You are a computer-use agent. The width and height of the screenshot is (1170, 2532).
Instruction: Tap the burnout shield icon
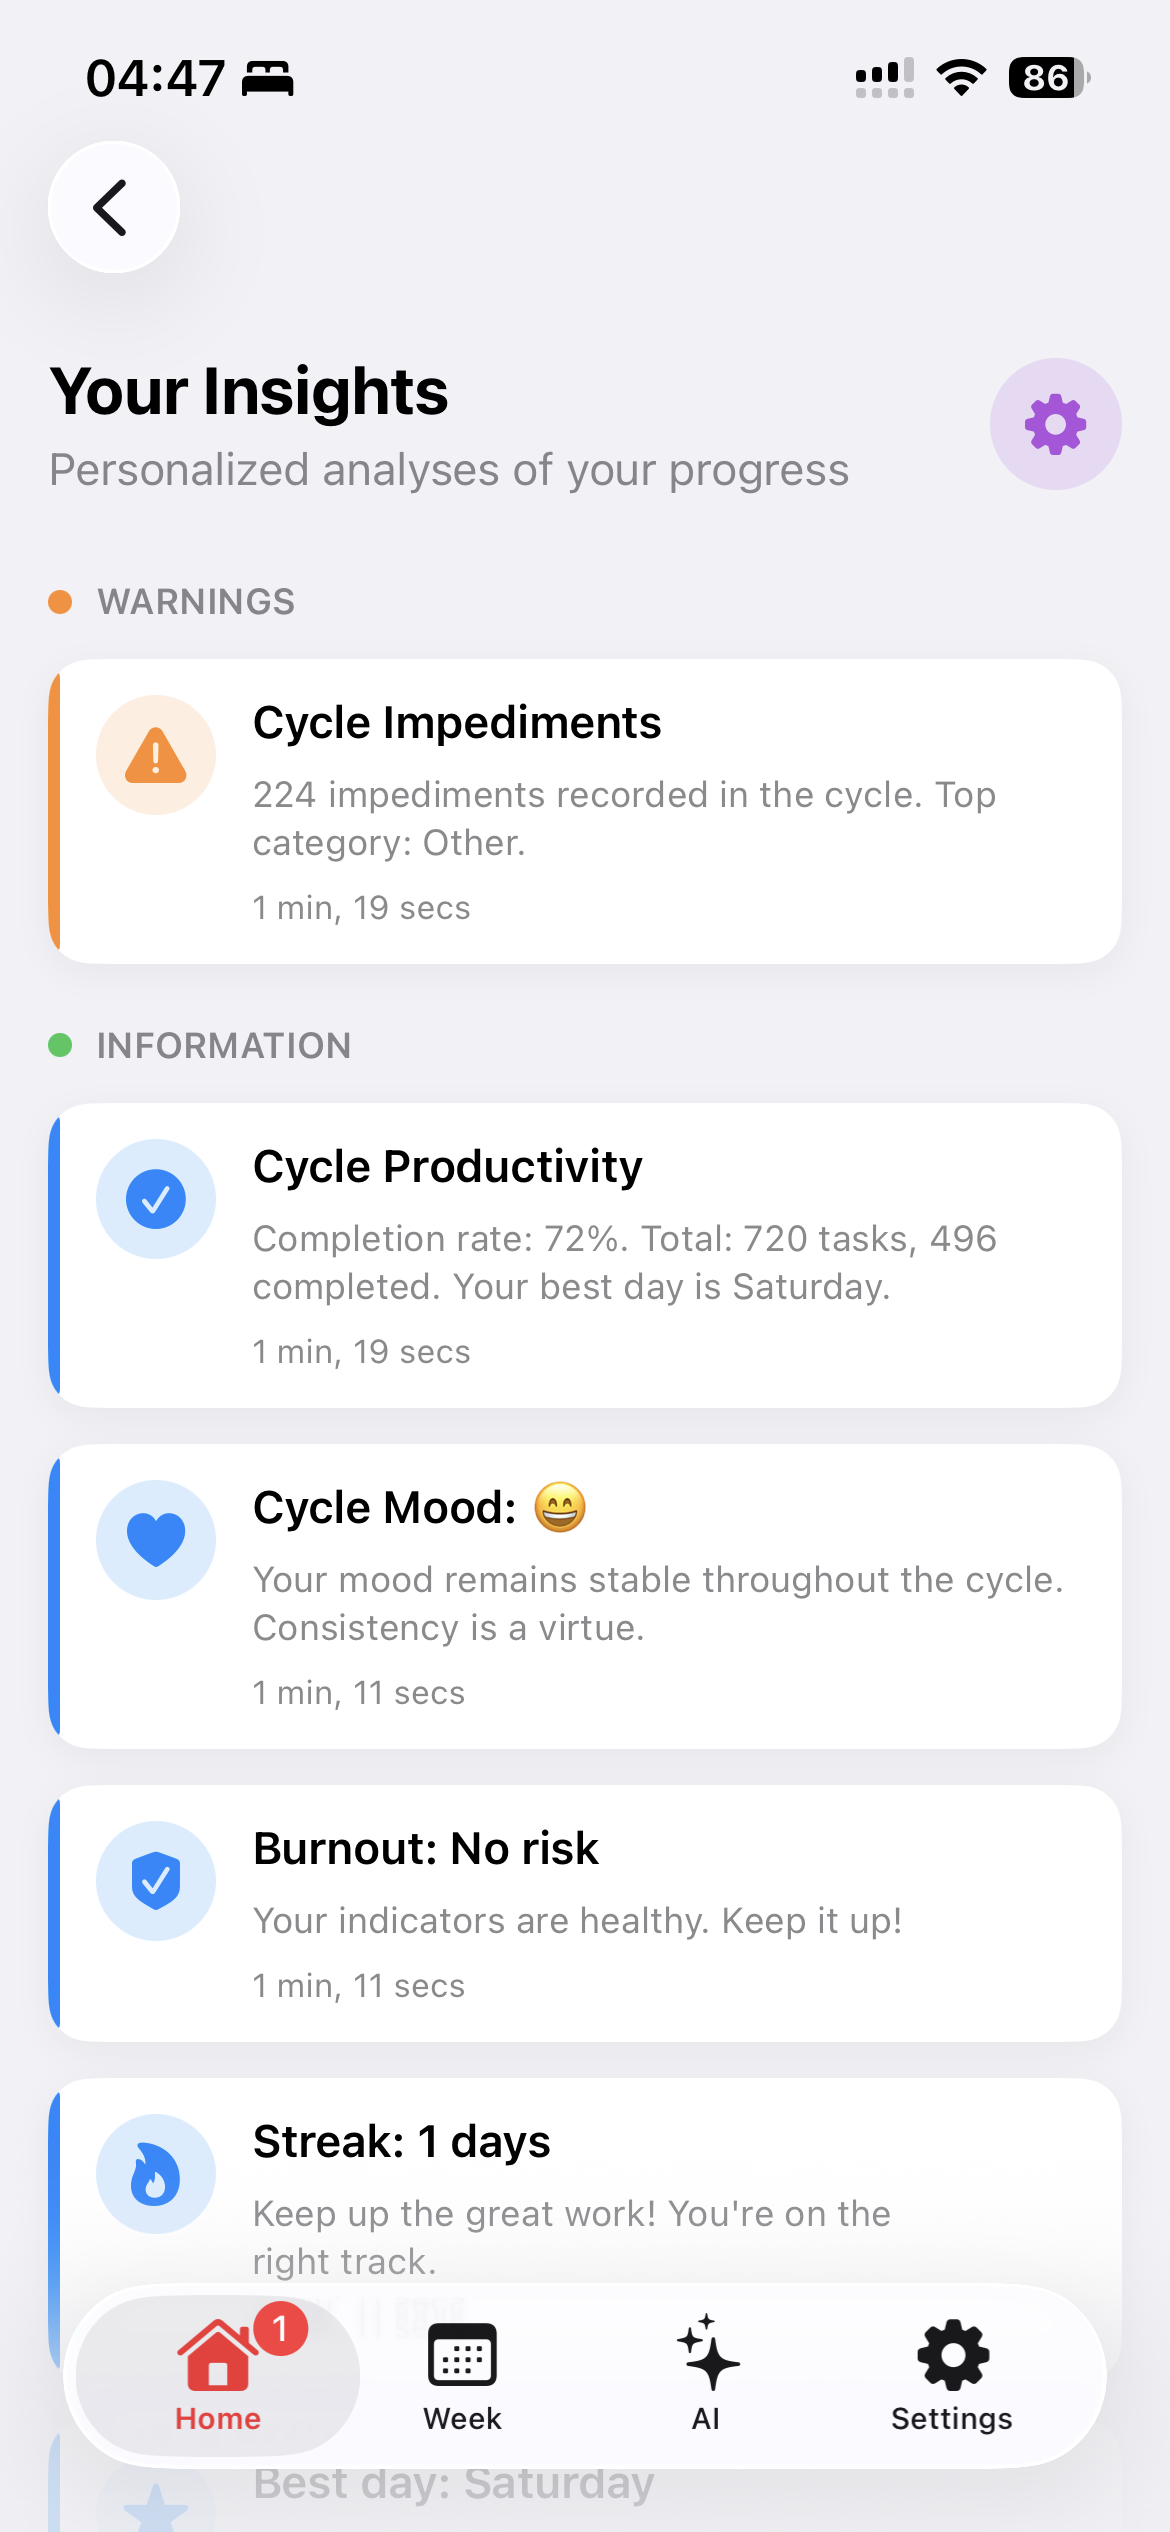pos(156,1881)
